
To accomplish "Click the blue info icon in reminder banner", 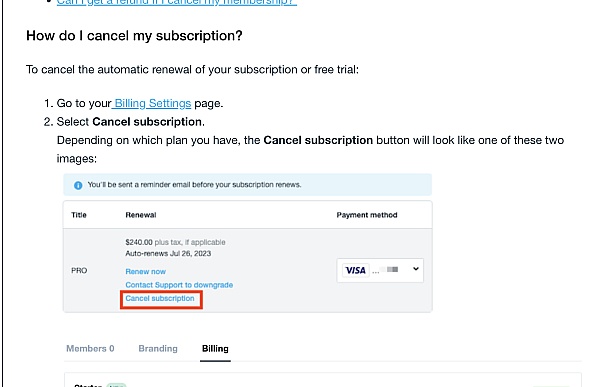I will click(78, 185).
